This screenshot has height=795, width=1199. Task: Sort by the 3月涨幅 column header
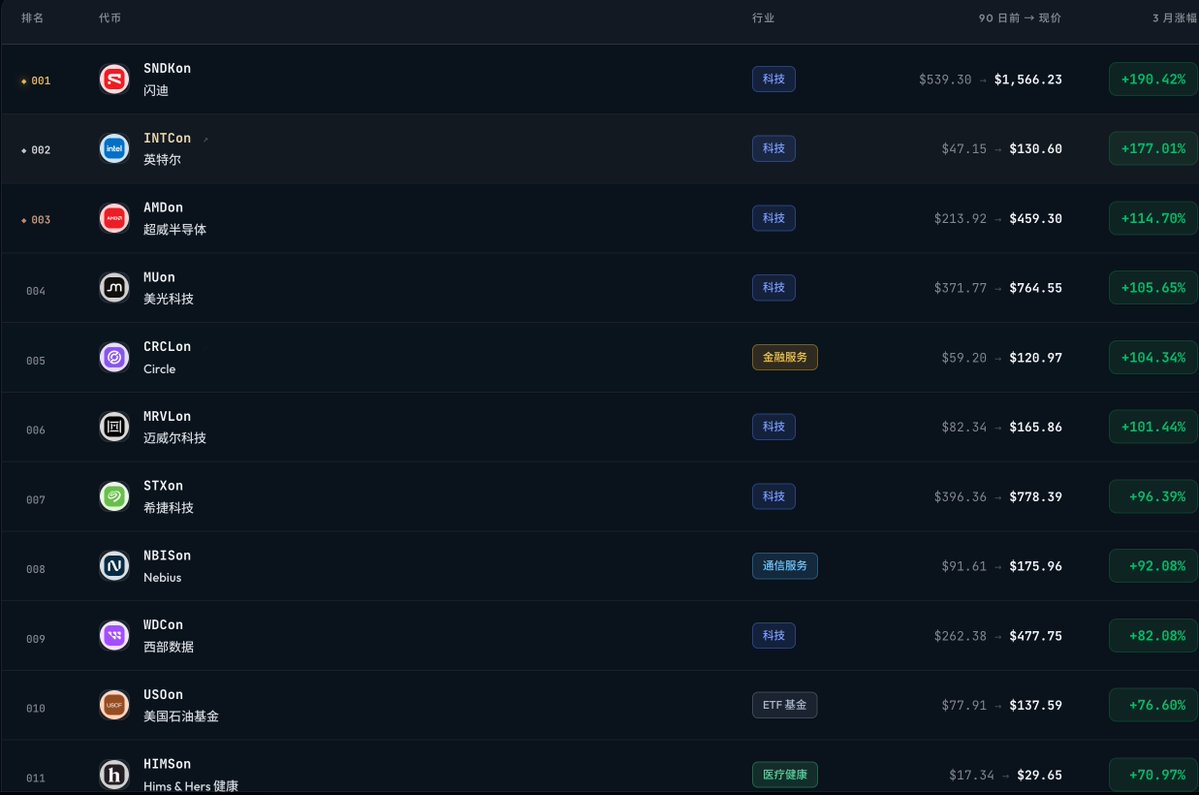tap(1175, 18)
